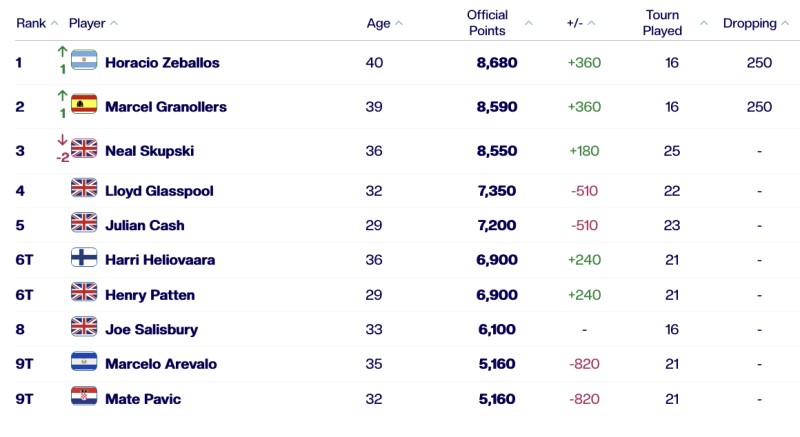Click the Finland flag beside Harri Heliovaara

pyautogui.click(x=84, y=258)
